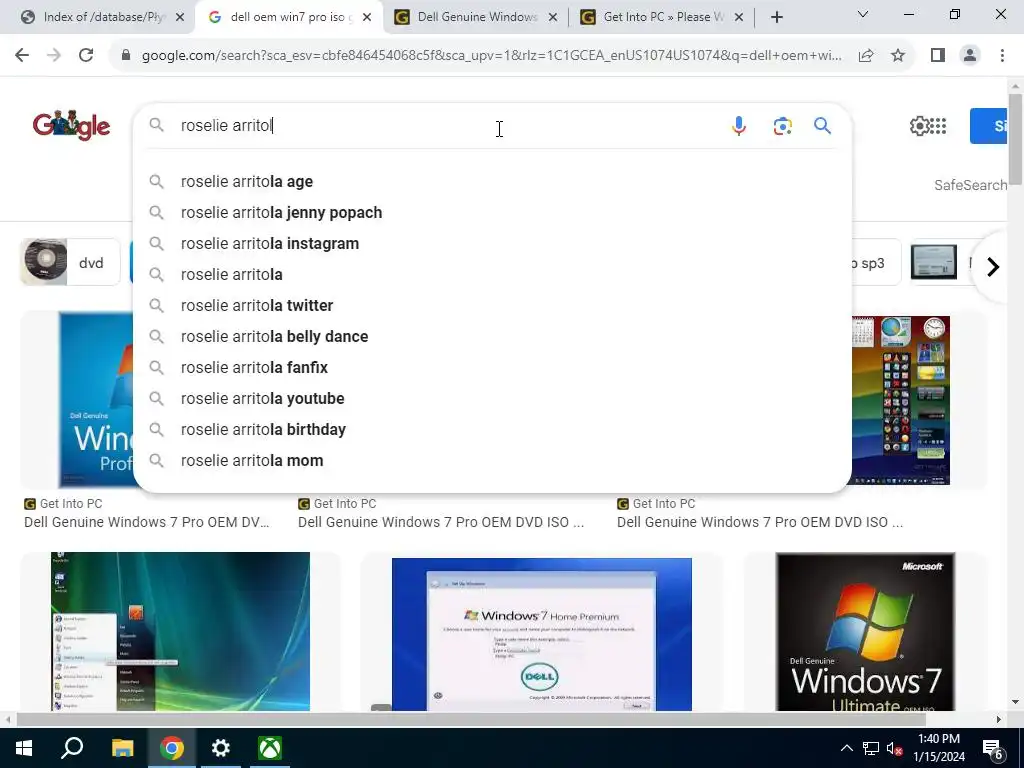This screenshot has height=768, width=1024.
Task: Open SafeSearch settings link
Action: tap(970, 185)
